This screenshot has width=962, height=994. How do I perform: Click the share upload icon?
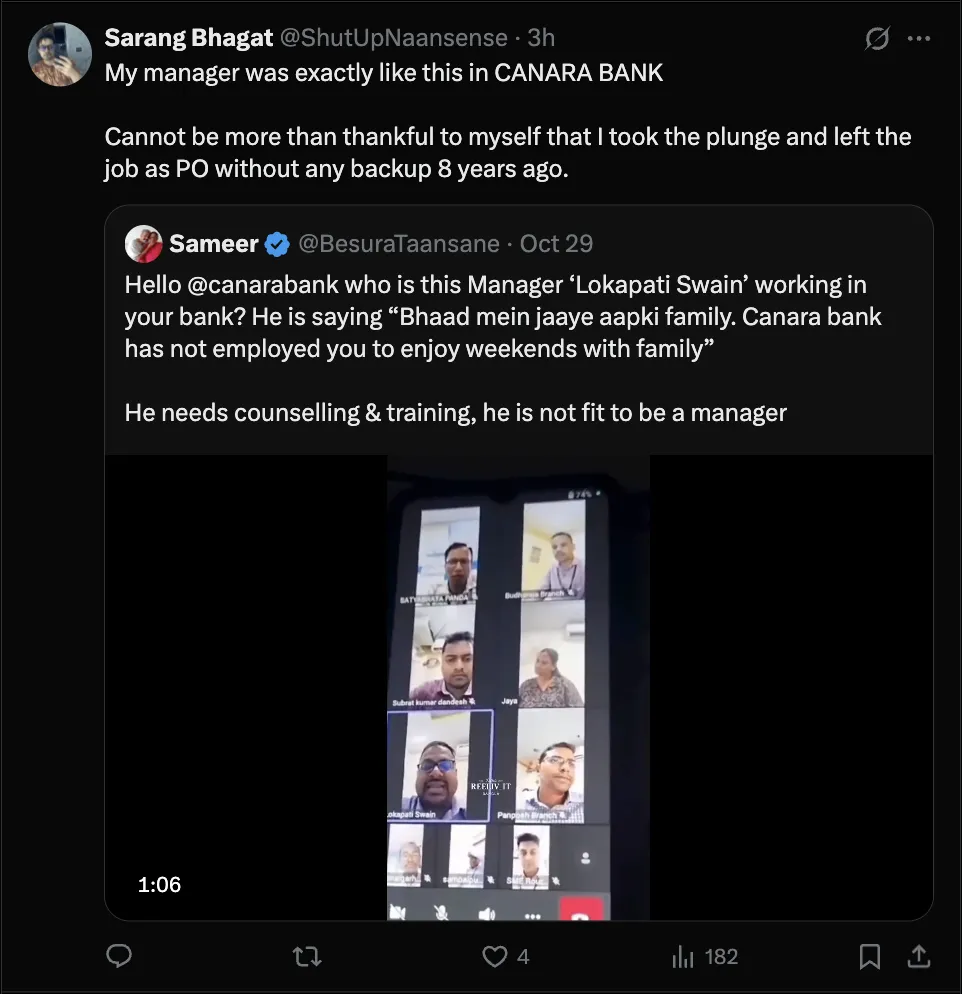[x=918, y=957]
